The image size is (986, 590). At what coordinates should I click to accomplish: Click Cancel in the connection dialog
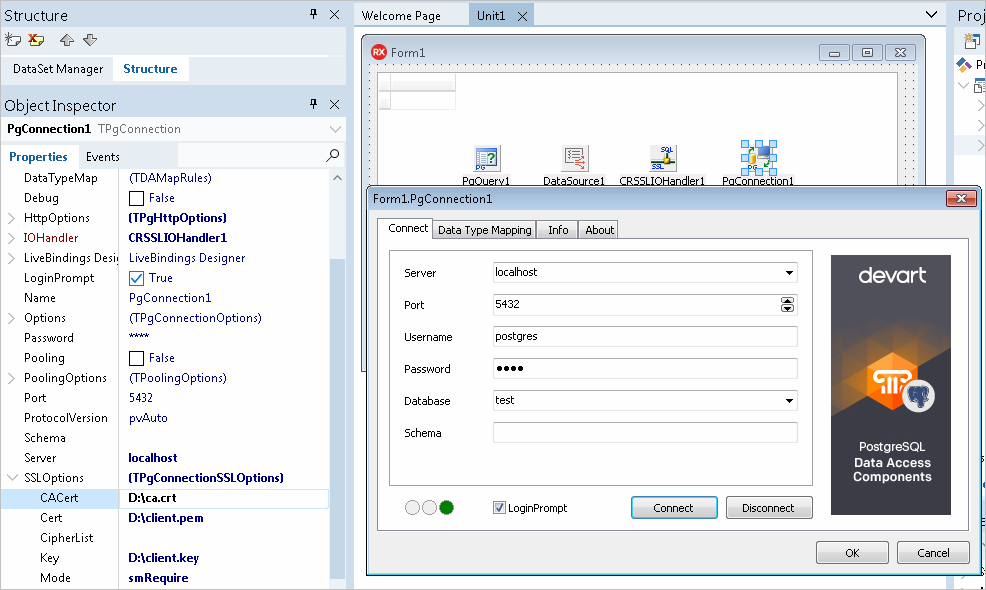click(933, 552)
